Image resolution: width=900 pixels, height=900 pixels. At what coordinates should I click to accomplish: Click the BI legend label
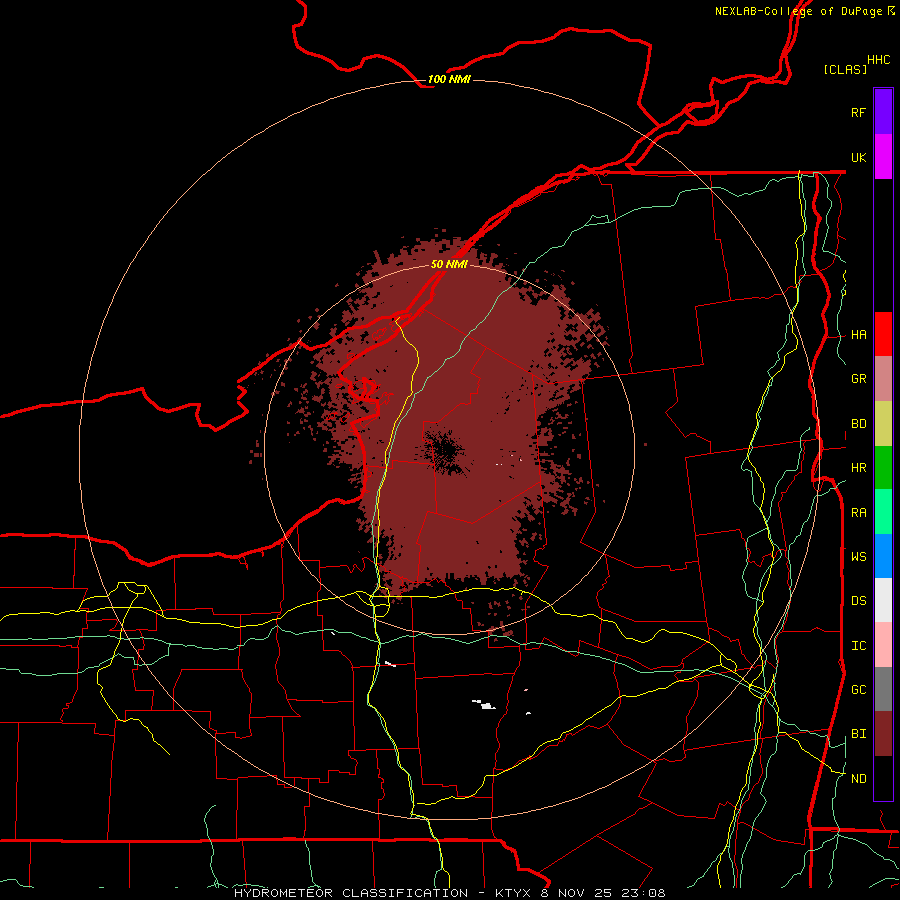click(858, 734)
